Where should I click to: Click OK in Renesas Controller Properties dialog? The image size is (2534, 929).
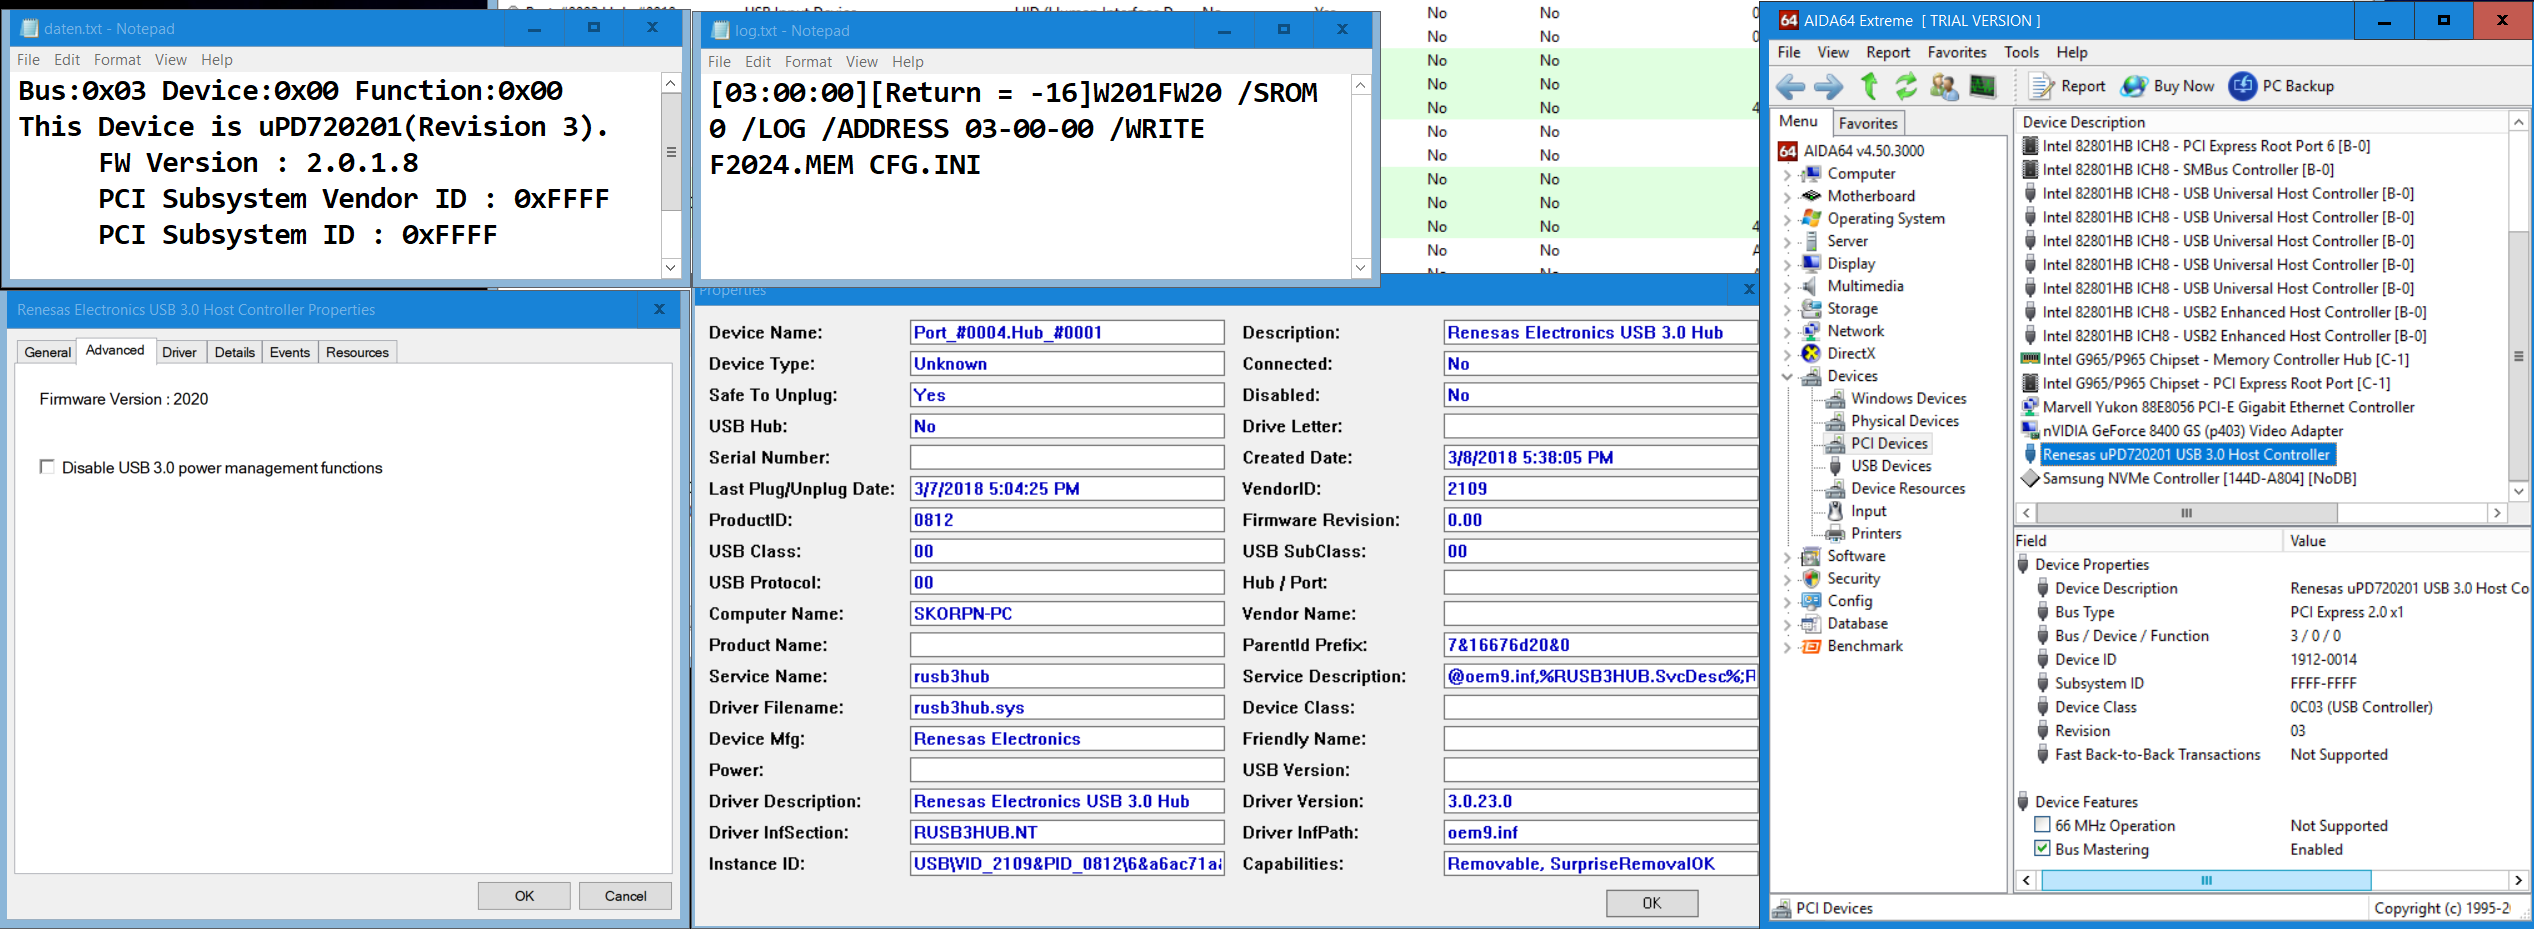click(524, 896)
